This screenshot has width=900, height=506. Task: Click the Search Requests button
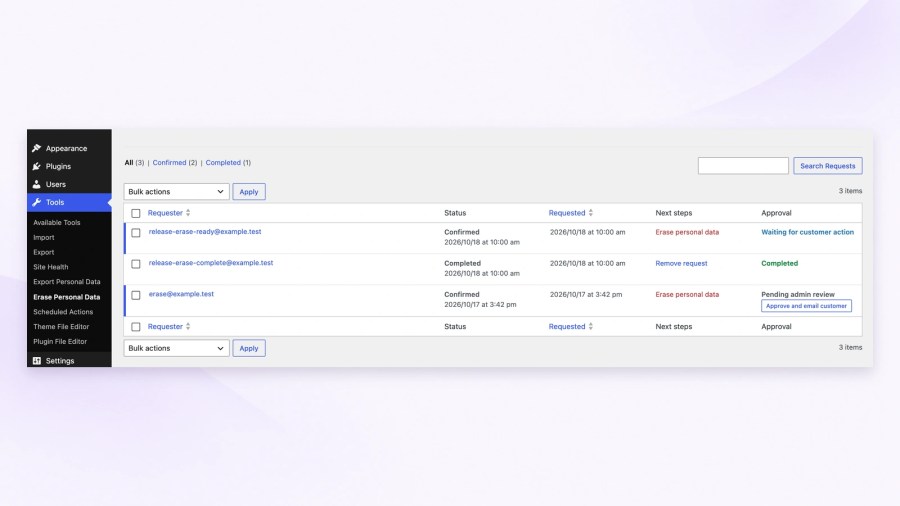click(x=828, y=166)
